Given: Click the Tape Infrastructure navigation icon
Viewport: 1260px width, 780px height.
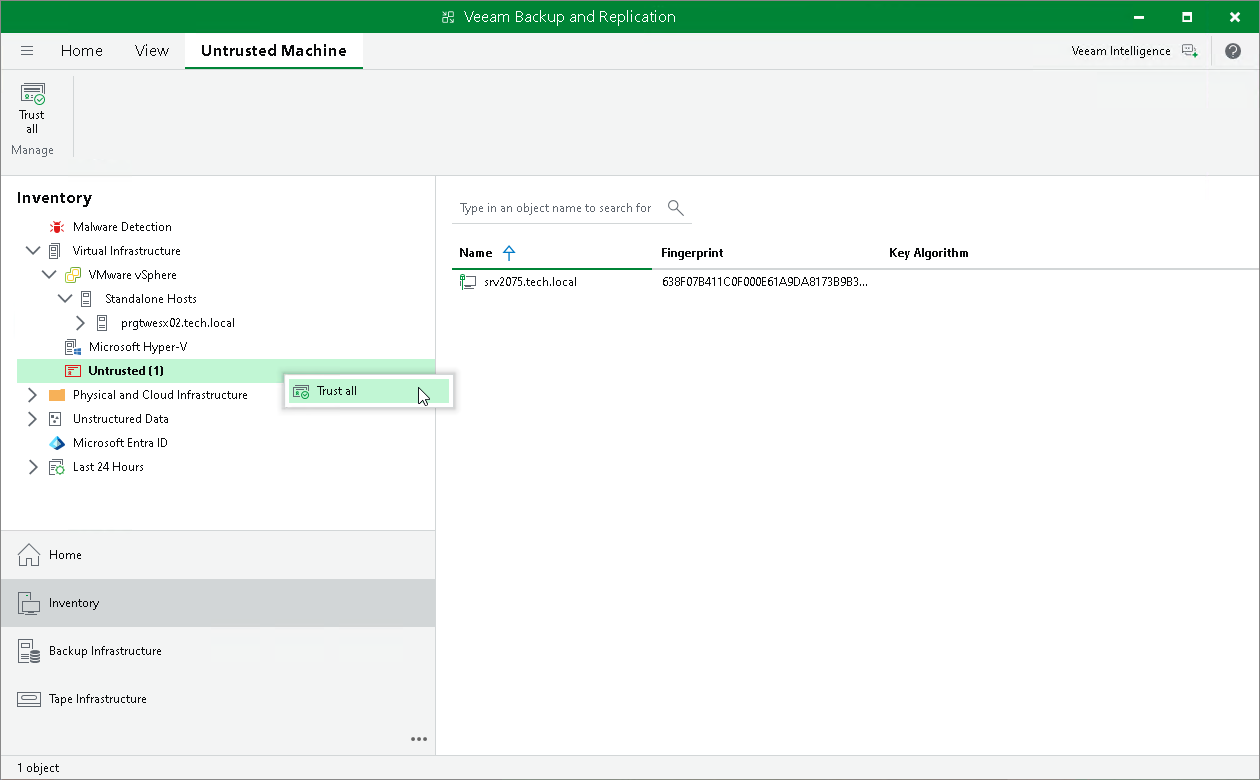Looking at the screenshot, I should point(29,699).
